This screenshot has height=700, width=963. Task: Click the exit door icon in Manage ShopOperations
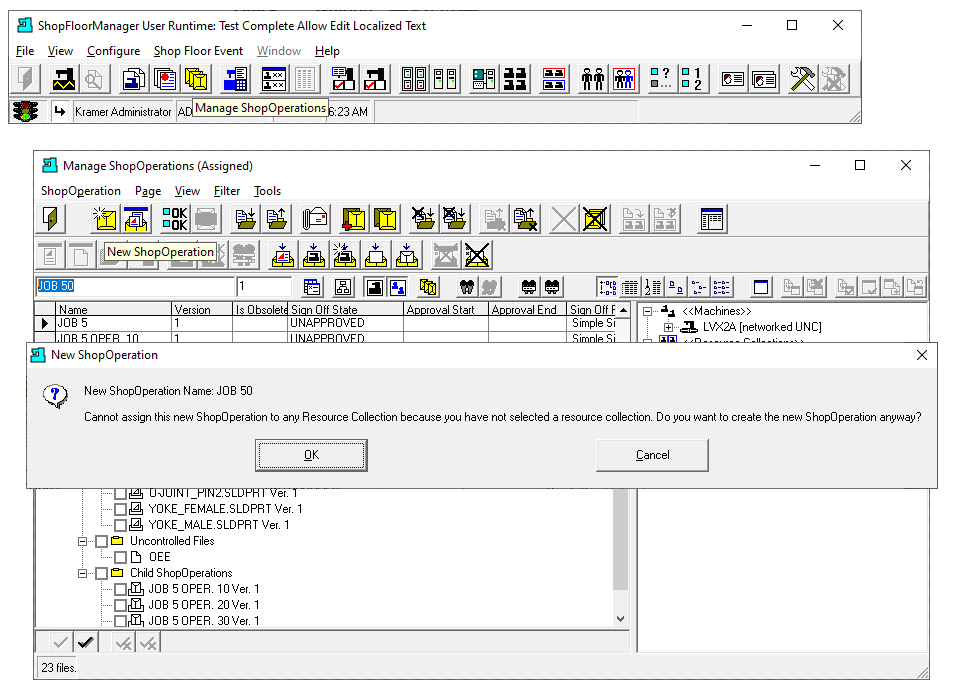point(50,219)
